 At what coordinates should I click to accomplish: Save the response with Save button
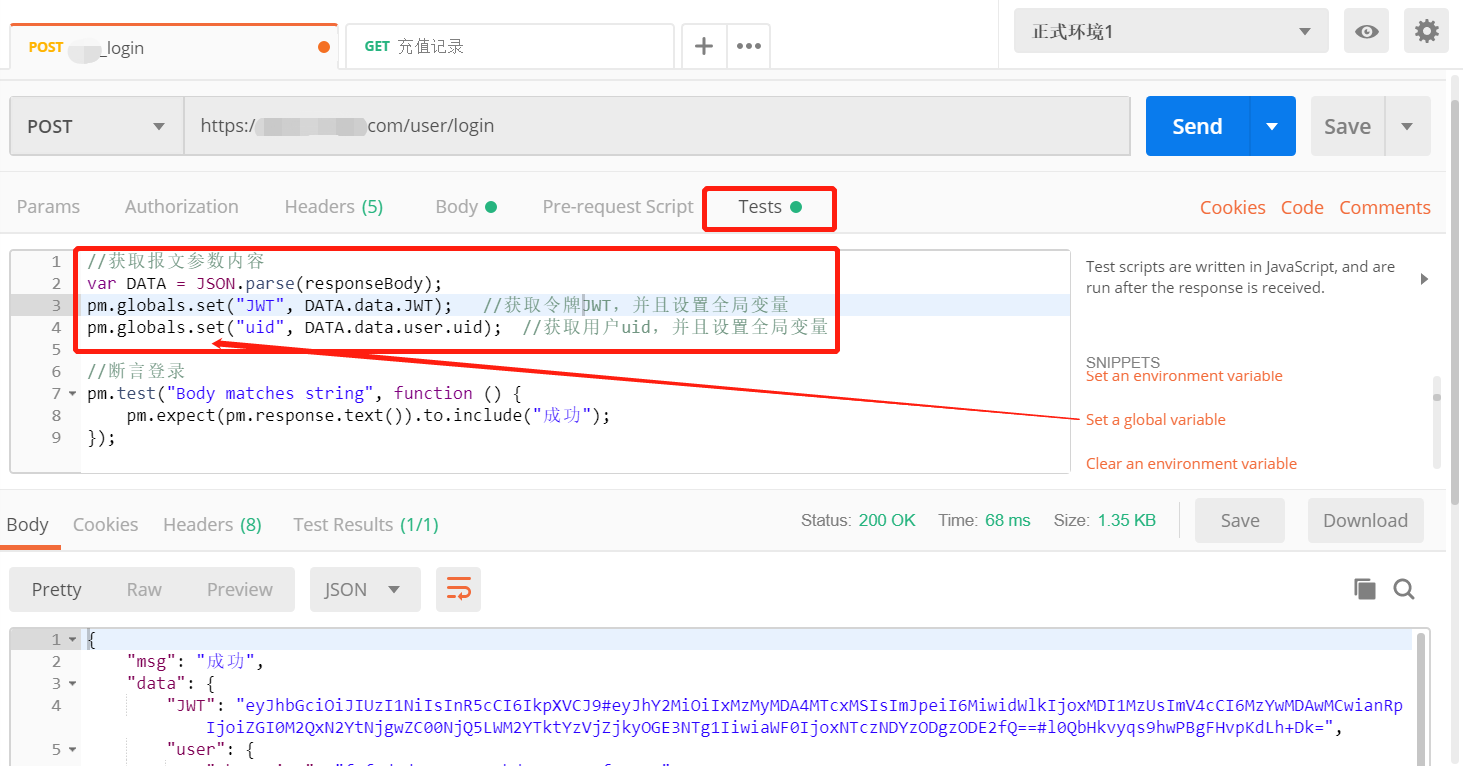1240,520
